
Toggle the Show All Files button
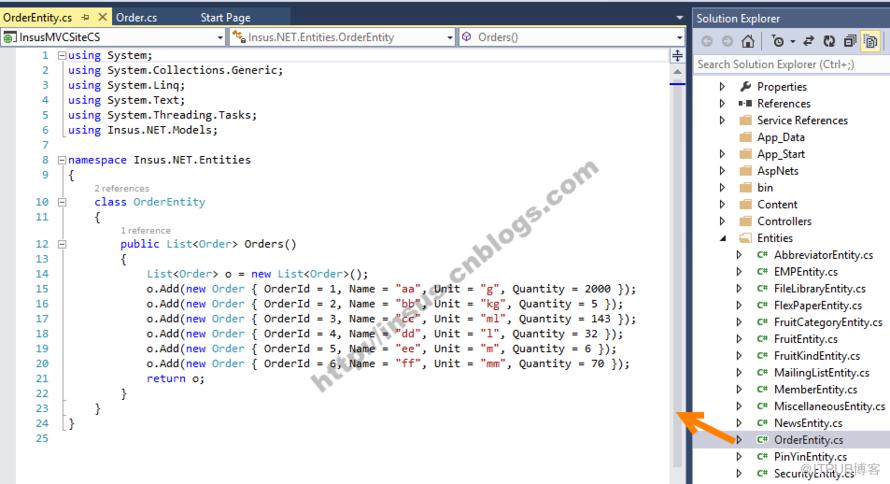click(870, 41)
